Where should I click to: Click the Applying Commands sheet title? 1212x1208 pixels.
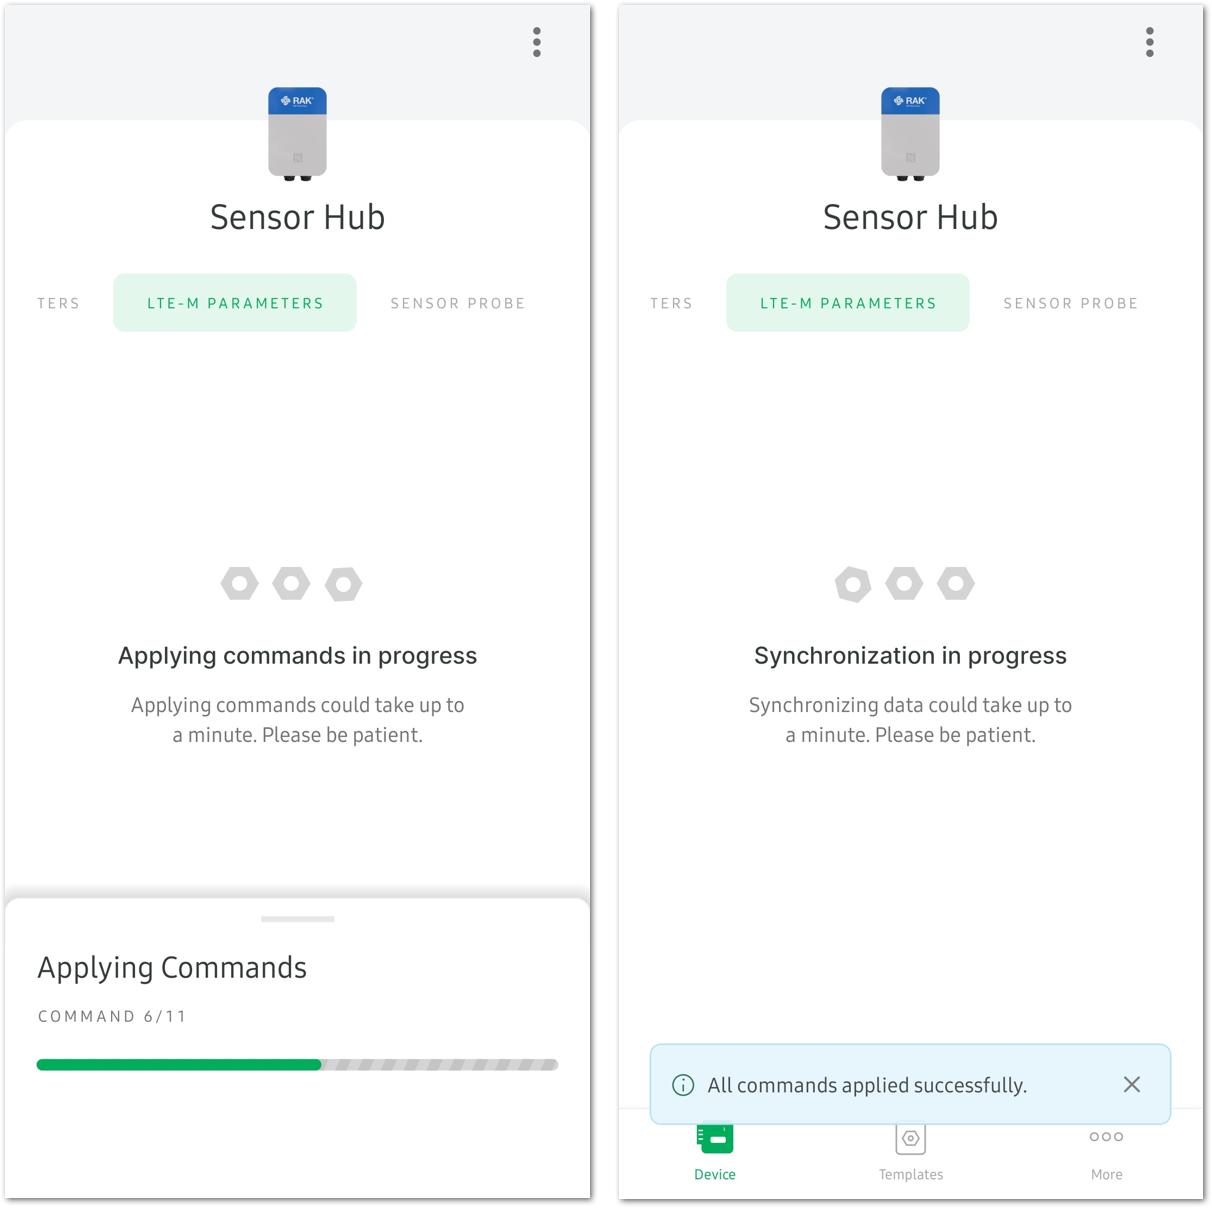click(x=172, y=968)
